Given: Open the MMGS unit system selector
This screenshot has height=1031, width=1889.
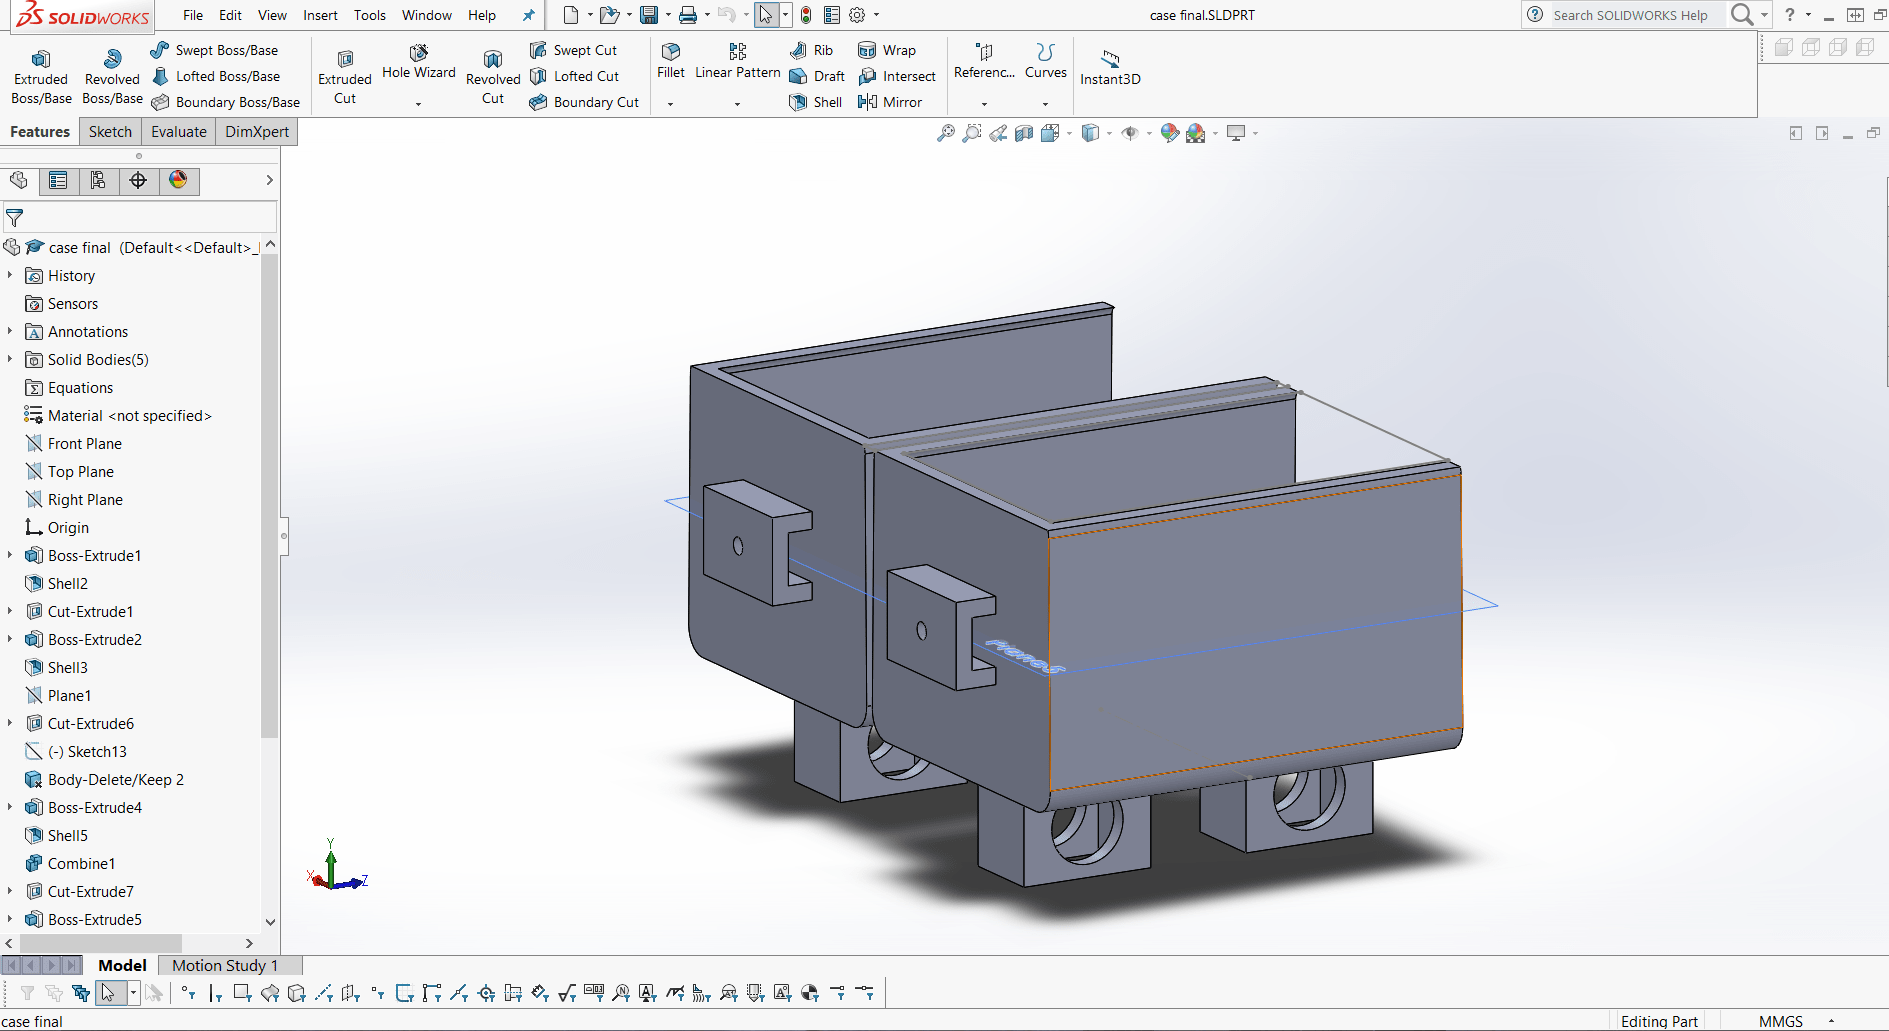Looking at the screenshot, I should tap(1781, 1021).
